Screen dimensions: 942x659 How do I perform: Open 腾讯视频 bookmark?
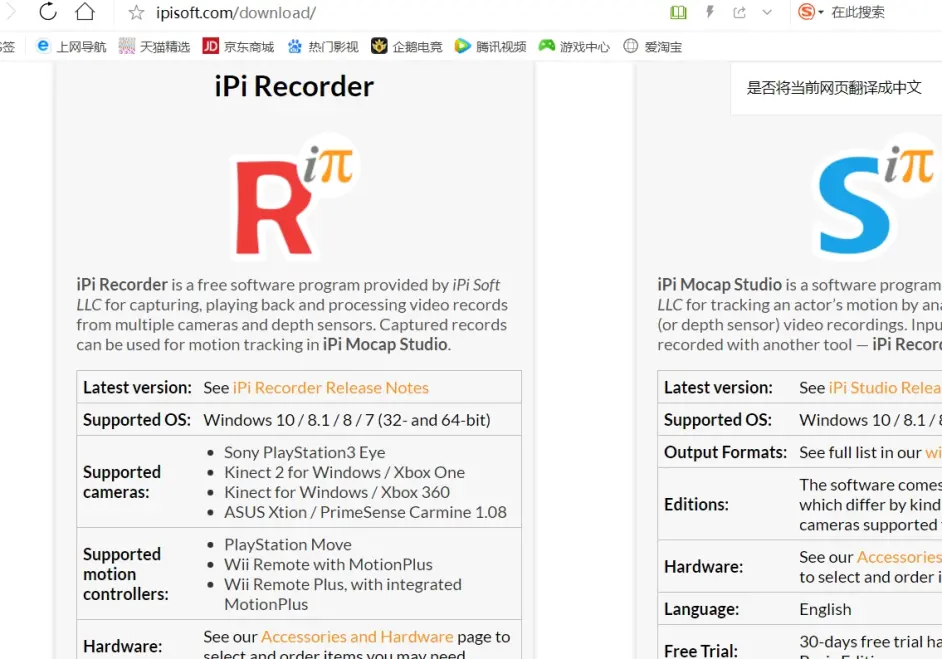pos(490,46)
